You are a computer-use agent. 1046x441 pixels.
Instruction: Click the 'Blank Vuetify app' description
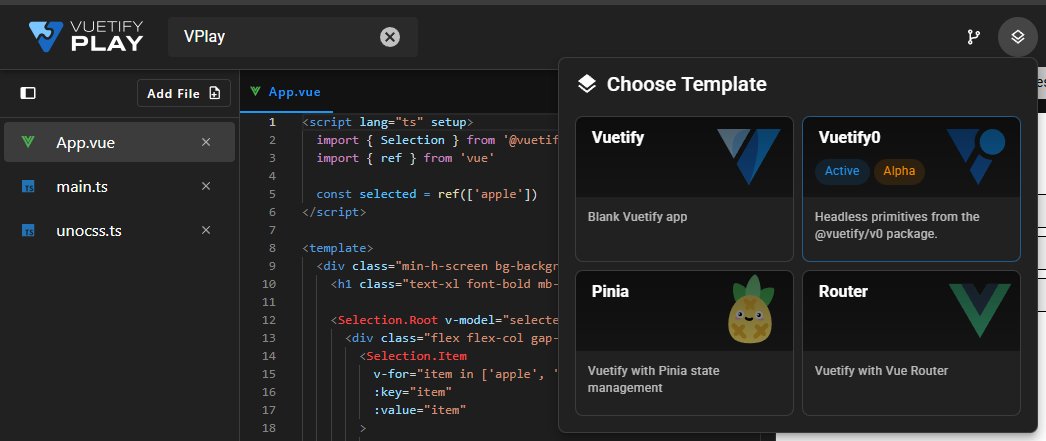click(637, 217)
